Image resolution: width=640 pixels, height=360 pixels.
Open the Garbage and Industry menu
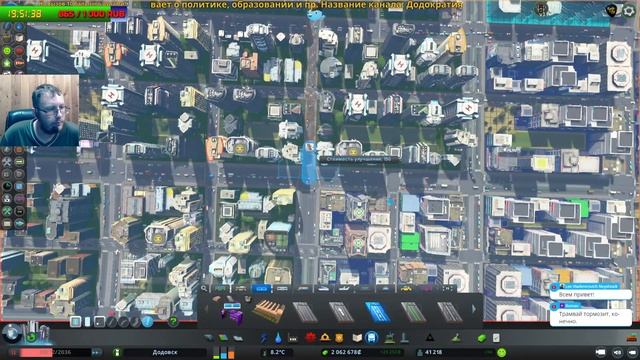coord(293,338)
